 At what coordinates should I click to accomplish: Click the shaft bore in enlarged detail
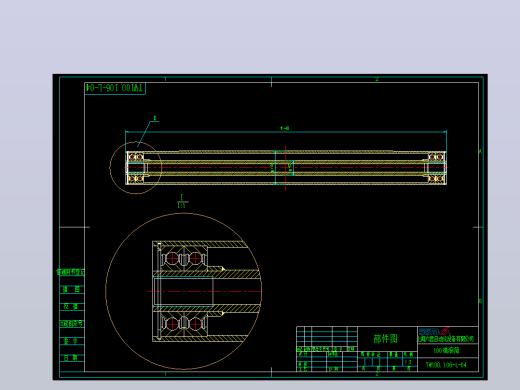183,291
